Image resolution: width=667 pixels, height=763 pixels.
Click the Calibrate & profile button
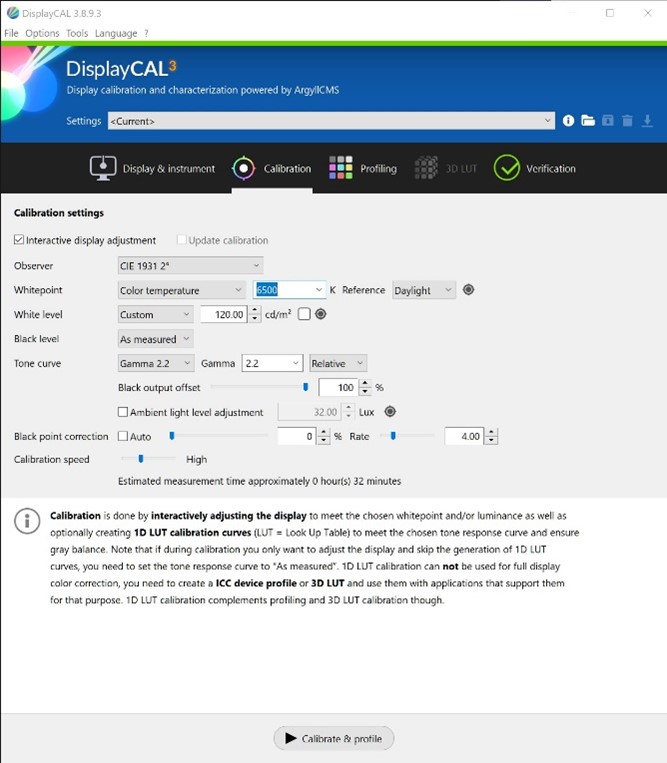(334, 738)
